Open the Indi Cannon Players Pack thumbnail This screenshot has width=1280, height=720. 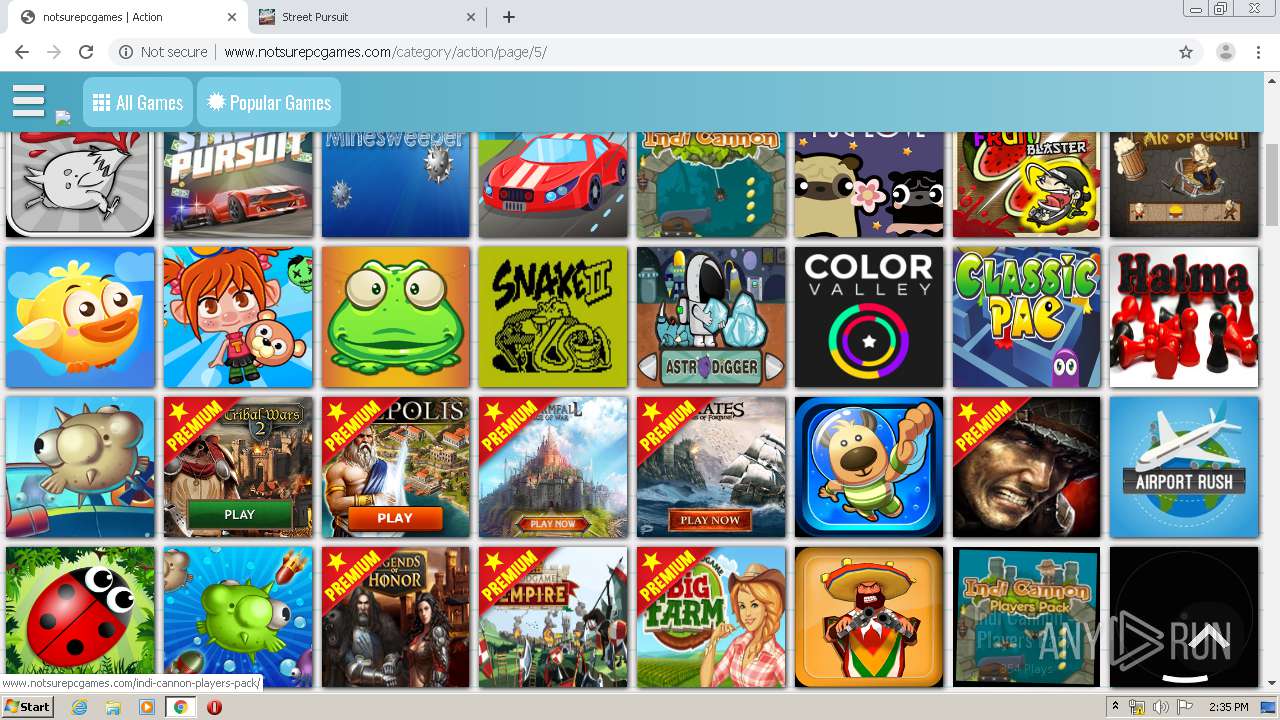(1026, 617)
